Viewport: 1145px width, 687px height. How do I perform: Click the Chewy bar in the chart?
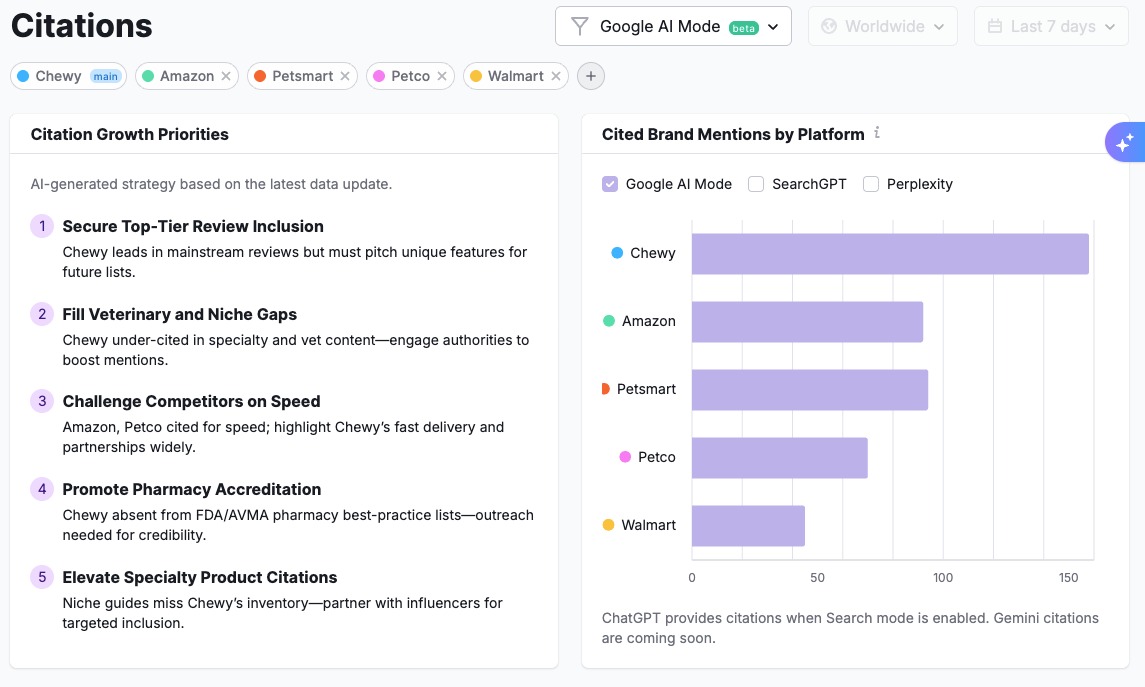pyautogui.click(x=890, y=253)
